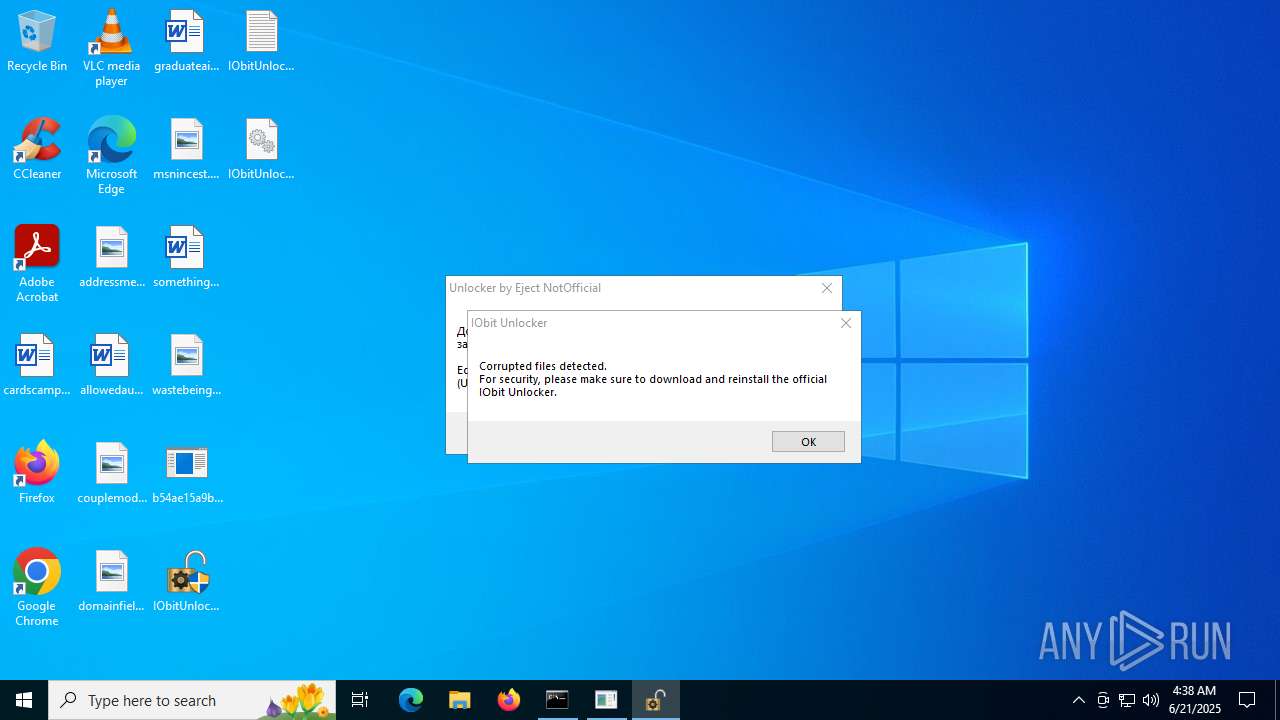
Task: Select the graduateai Word document icon
Action: click(186, 42)
